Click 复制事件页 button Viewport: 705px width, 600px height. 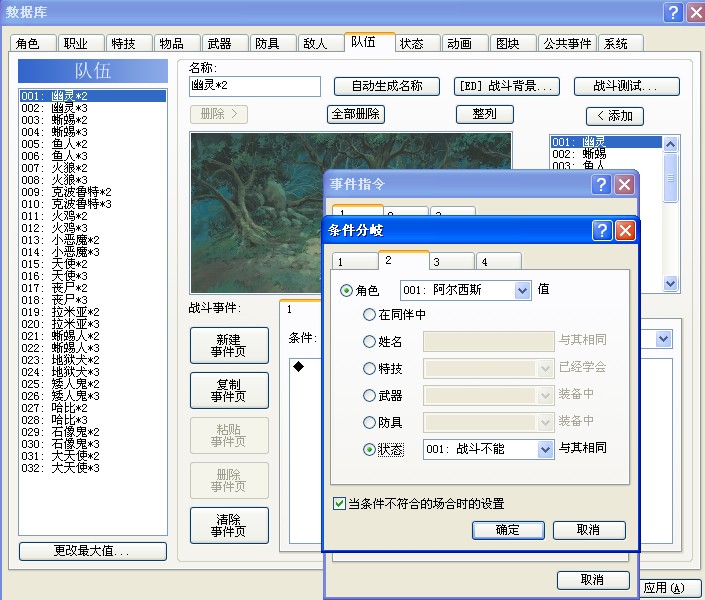[229, 390]
